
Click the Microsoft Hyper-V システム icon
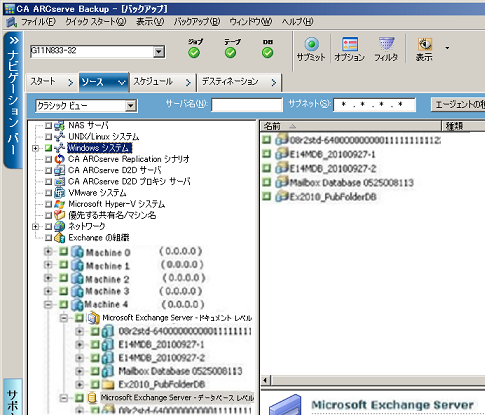coord(59,204)
